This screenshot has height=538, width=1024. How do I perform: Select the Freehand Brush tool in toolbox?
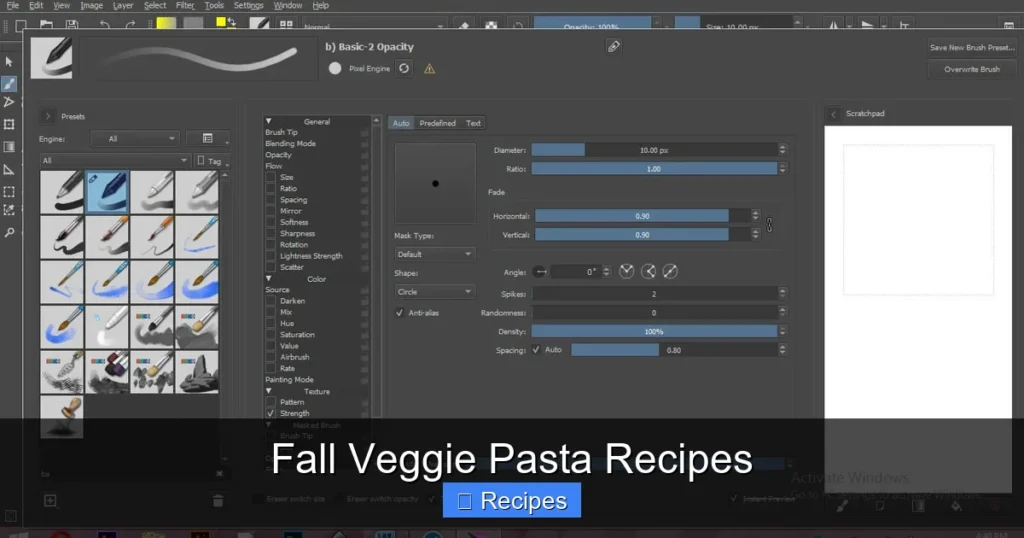[x=9, y=84]
